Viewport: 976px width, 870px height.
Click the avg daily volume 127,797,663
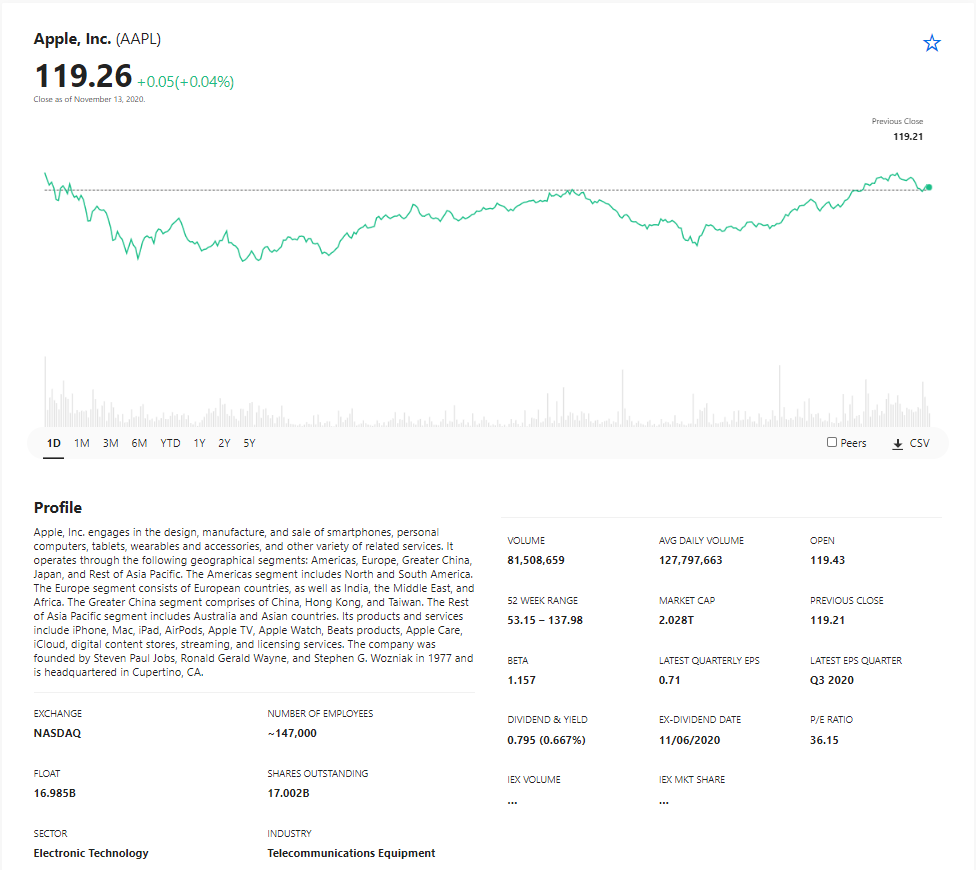(x=690, y=560)
